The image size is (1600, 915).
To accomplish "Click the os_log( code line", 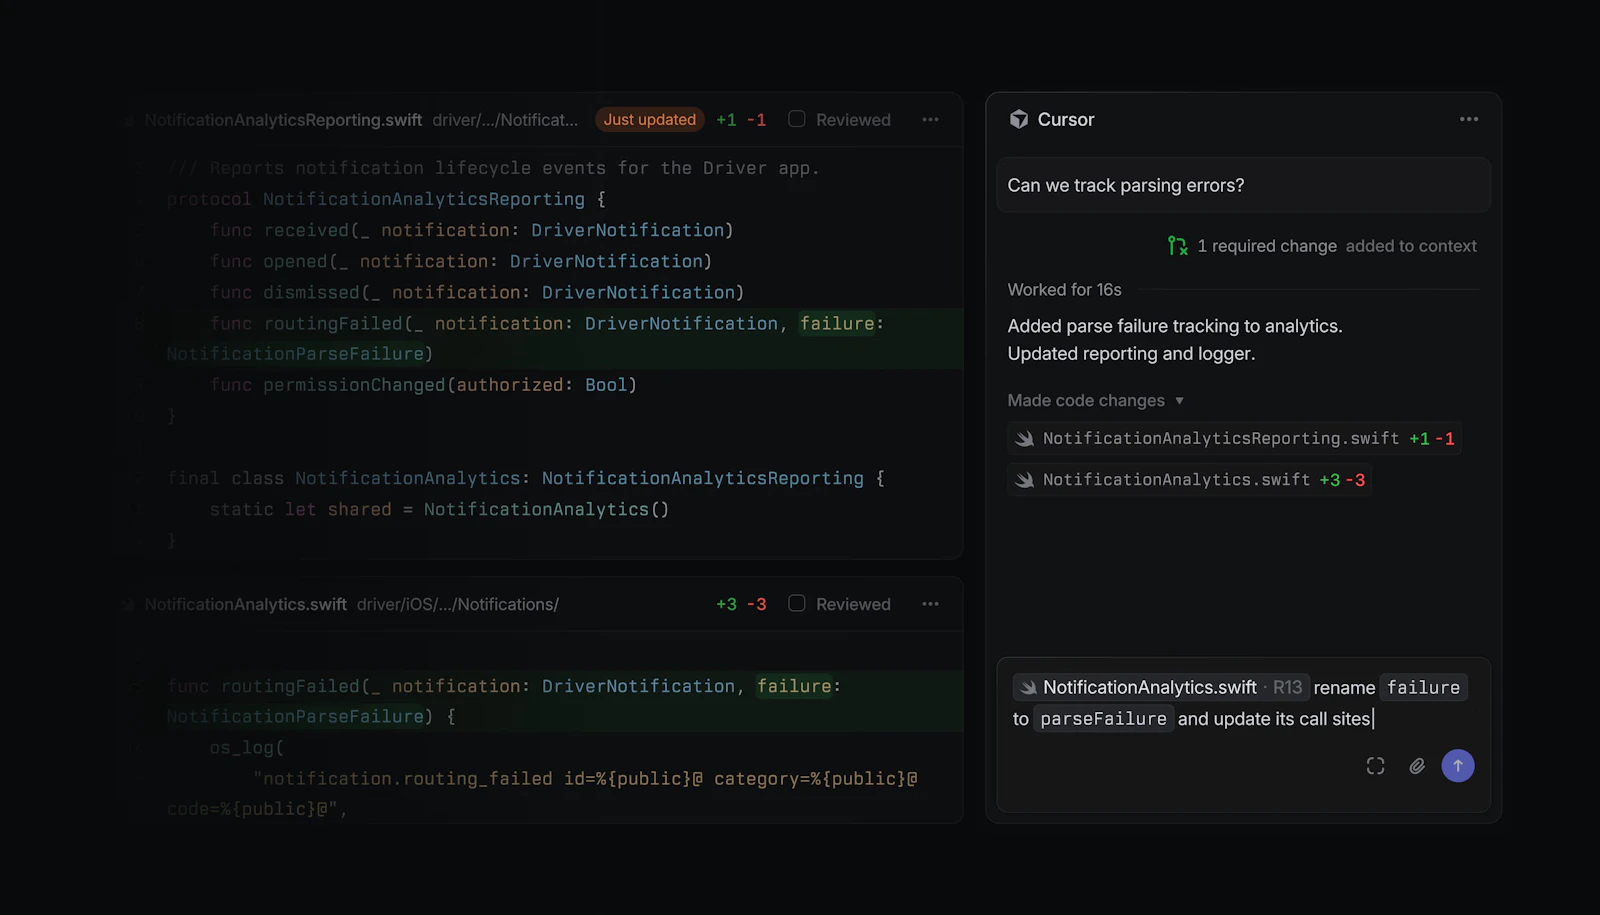I will tap(247, 747).
